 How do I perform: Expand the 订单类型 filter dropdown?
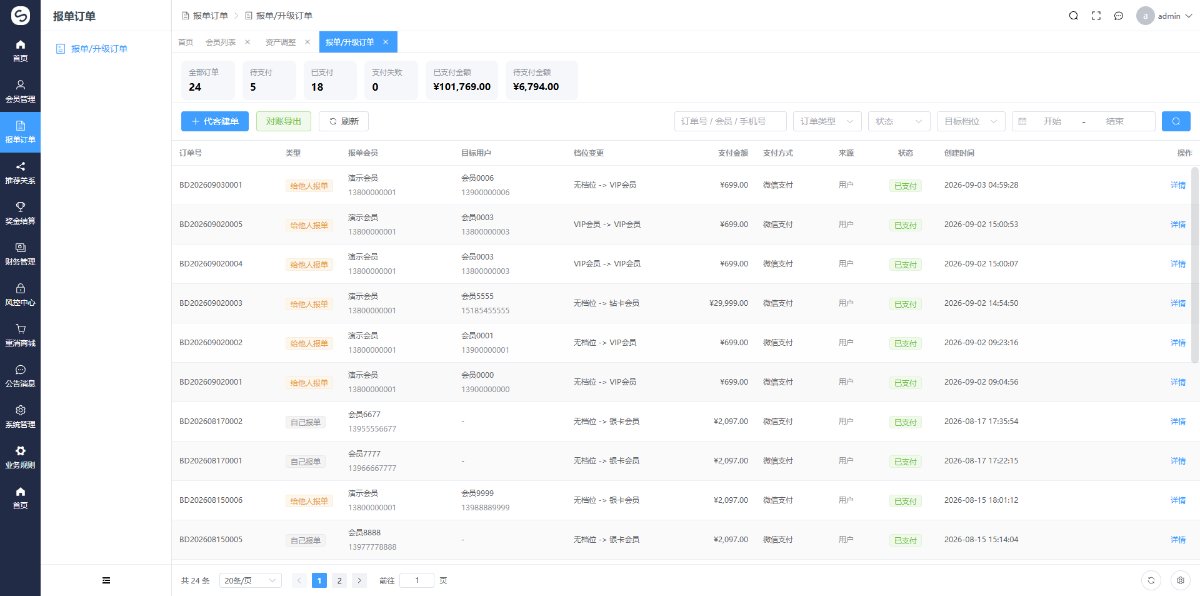coord(827,121)
